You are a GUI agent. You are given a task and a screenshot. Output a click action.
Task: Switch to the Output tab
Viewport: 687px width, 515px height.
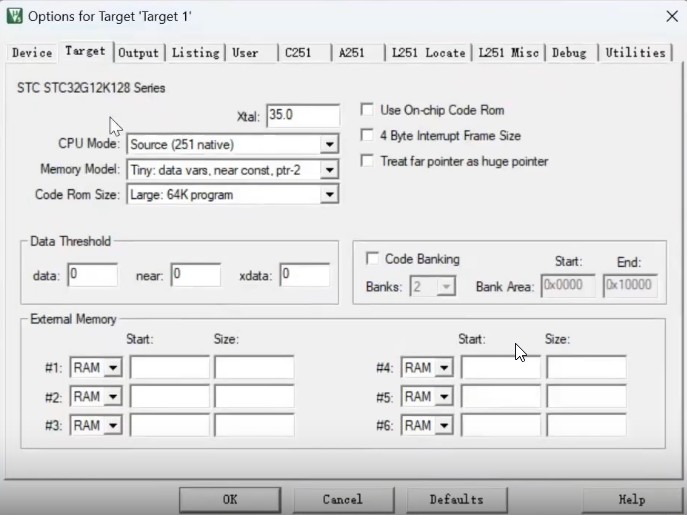point(138,53)
